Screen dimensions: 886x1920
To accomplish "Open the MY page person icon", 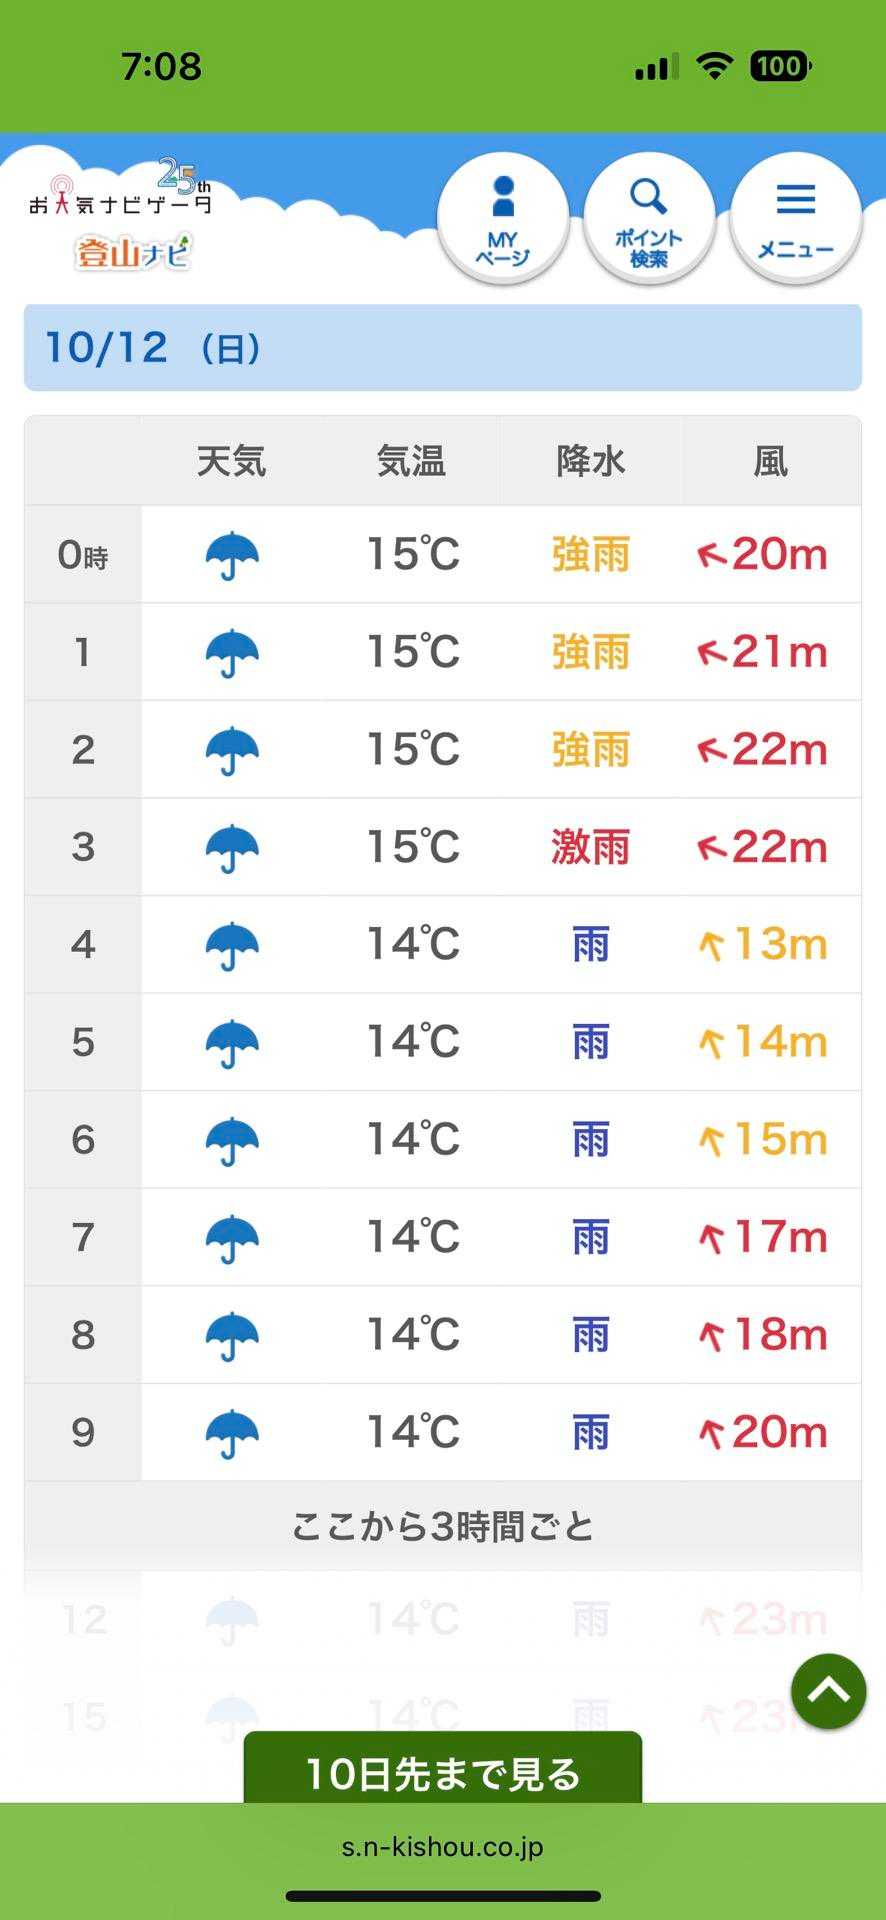I will [503, 220].
